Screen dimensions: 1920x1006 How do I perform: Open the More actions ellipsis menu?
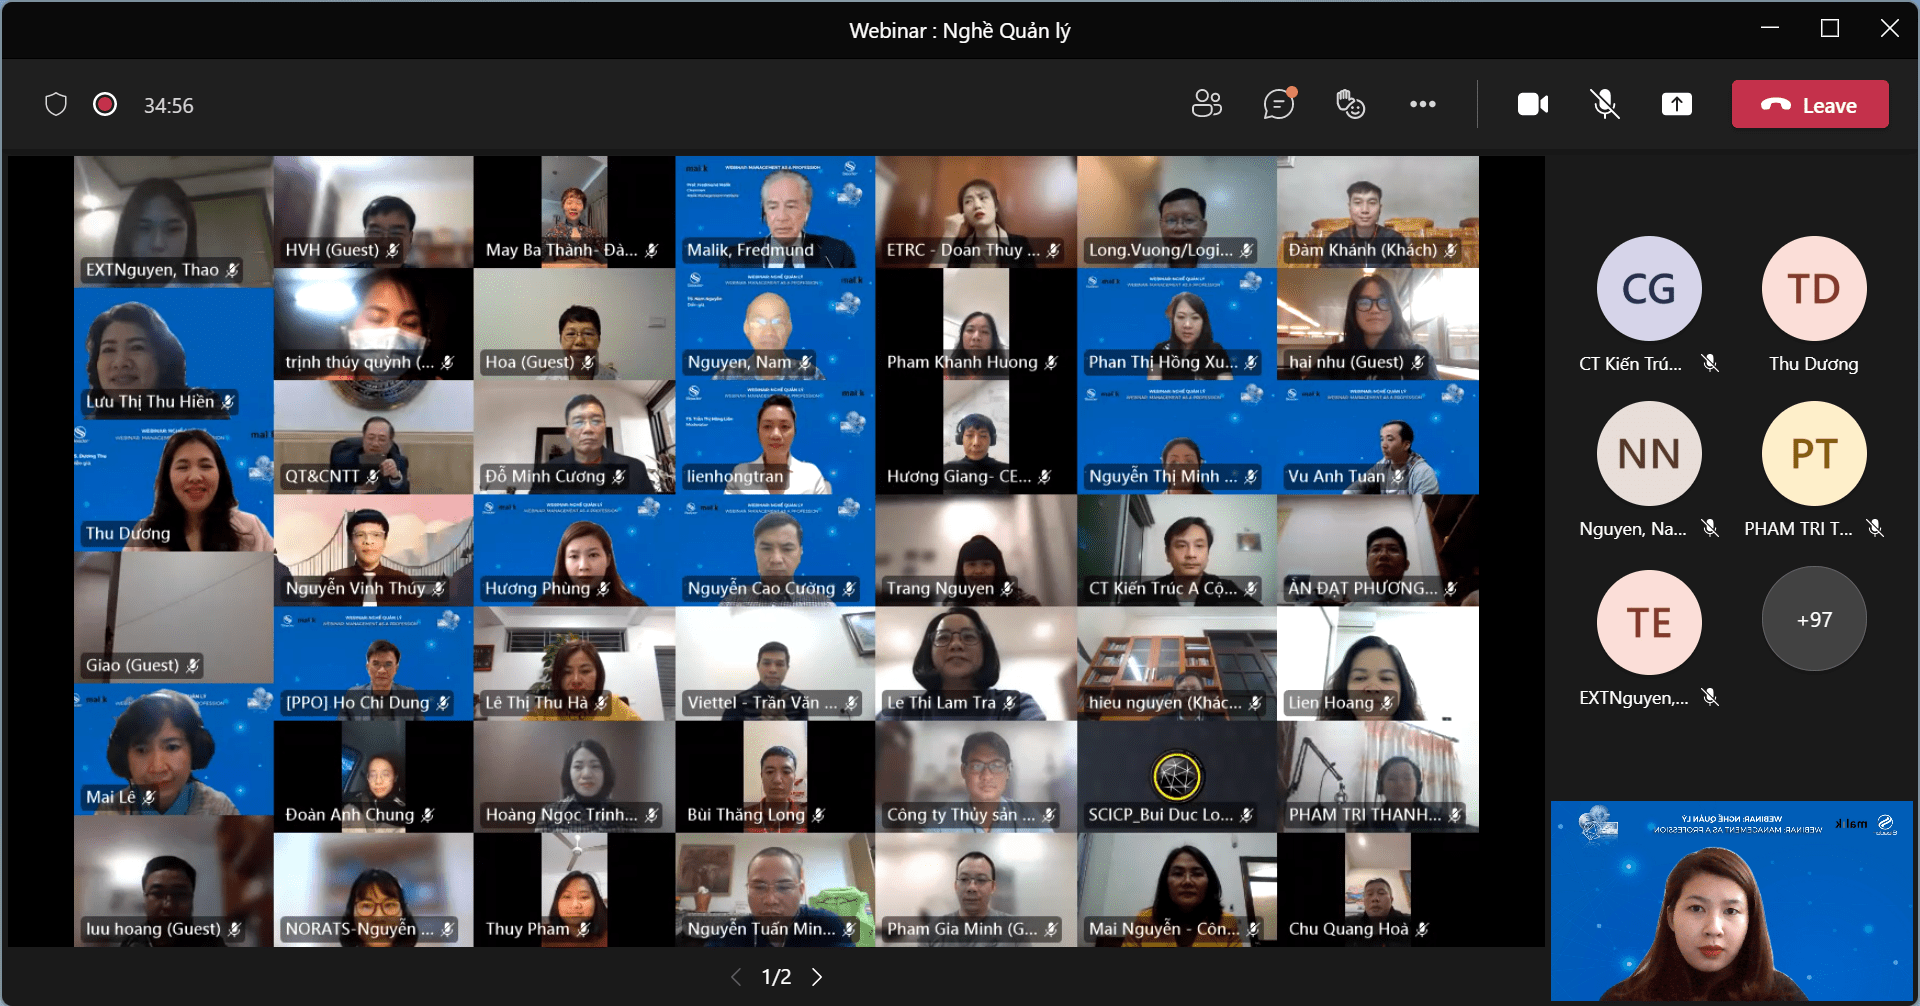click(1422, 104)
